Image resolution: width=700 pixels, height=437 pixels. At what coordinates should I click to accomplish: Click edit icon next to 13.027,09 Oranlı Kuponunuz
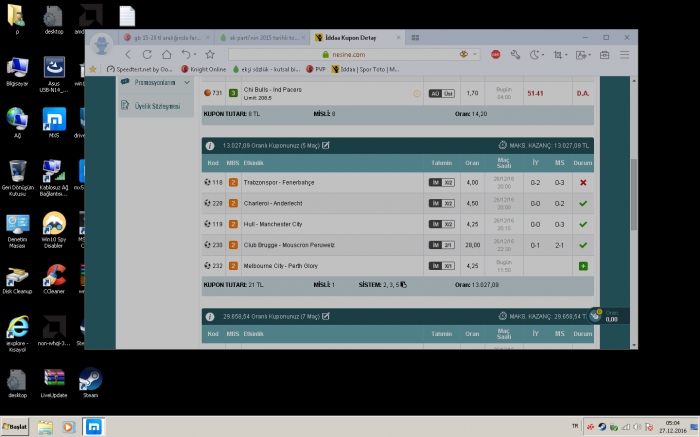326,145
